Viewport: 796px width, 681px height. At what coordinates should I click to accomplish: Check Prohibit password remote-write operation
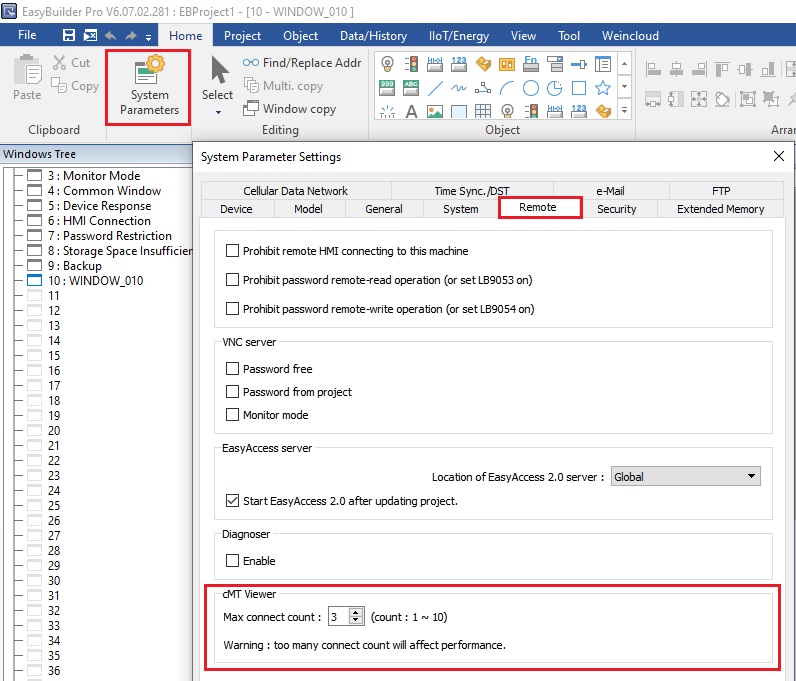pyautogui.click(x=232, y=309)
